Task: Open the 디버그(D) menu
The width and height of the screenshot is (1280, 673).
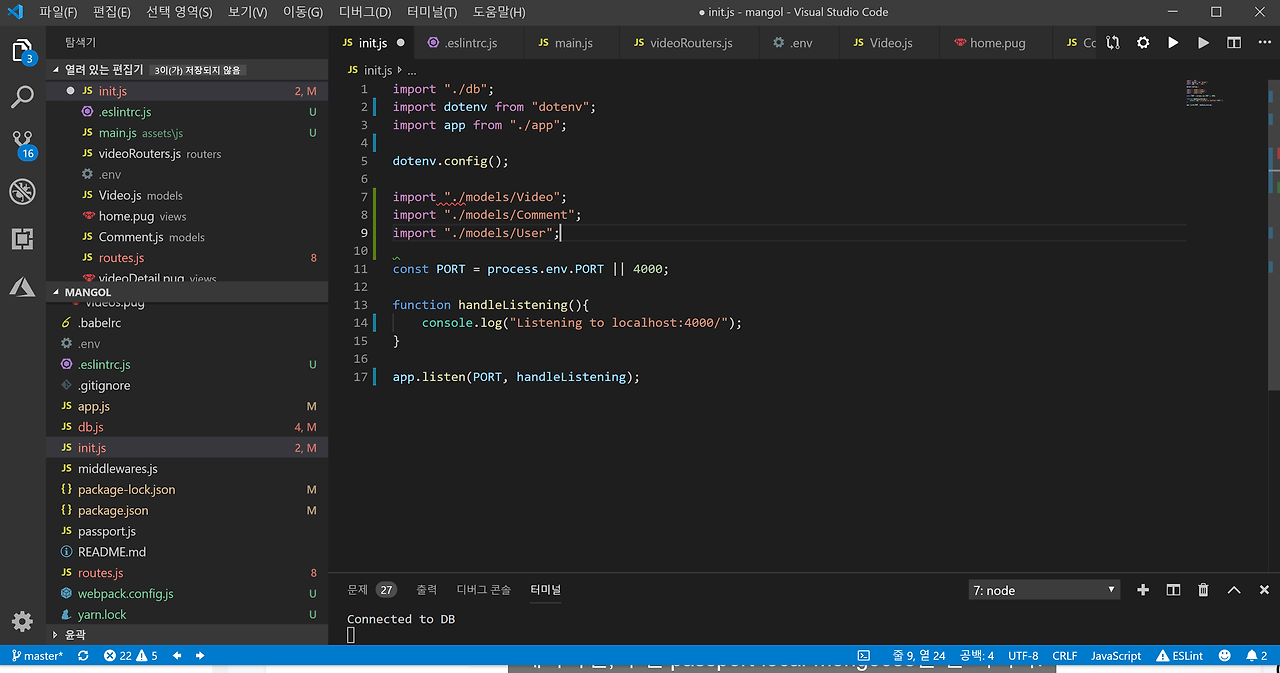Action: (x=365, y=12)
